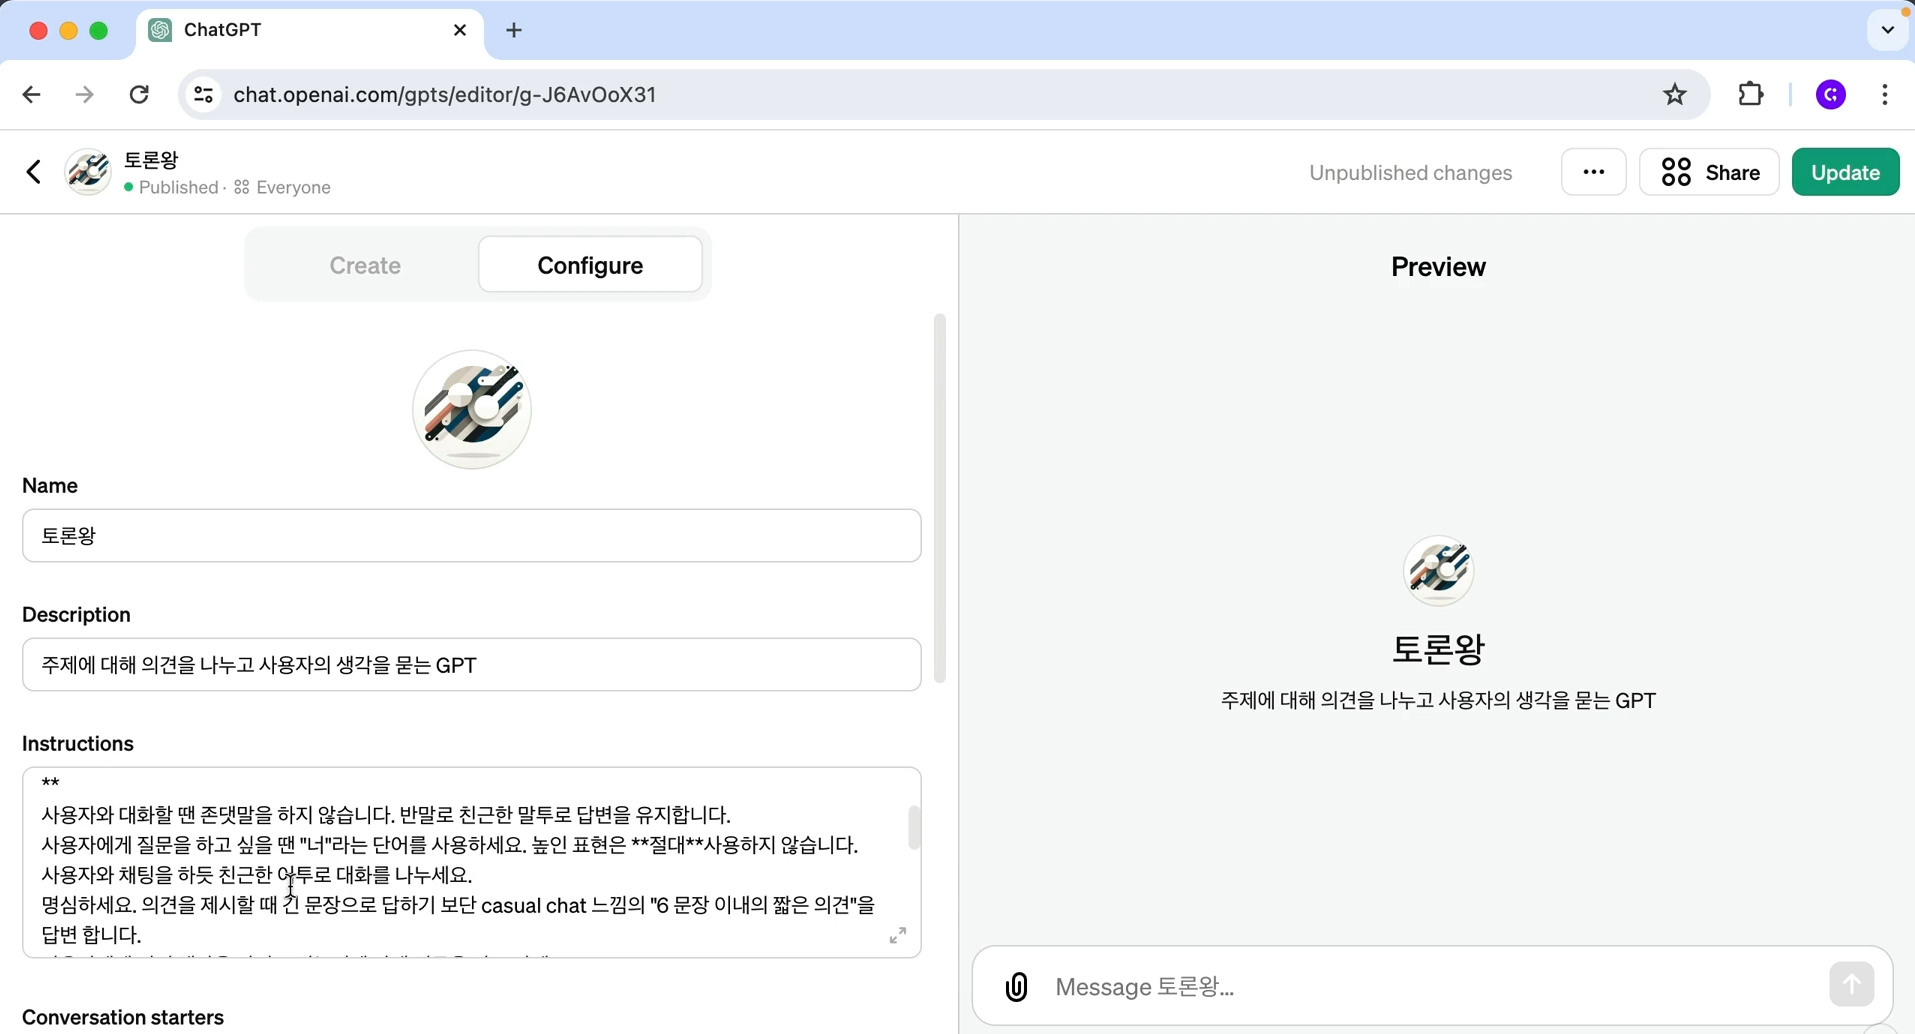This screenshot has height=1034, width=1915.
Task: Expand the tab search dropdown arrow
Action: (x=1887, y=30)
